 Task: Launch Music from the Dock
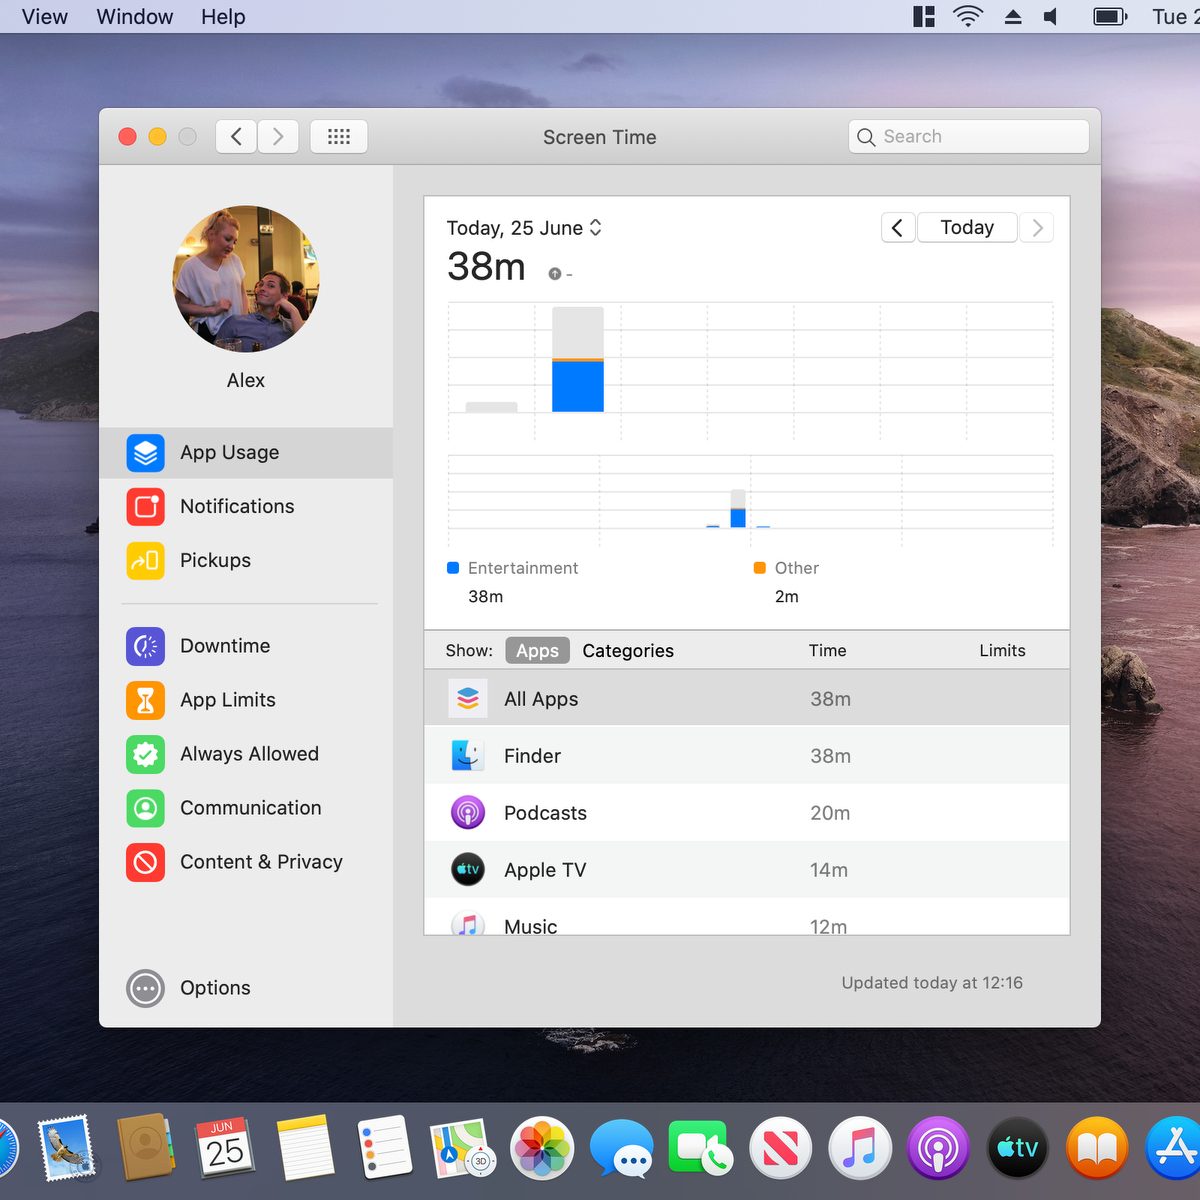[860, 1148]
